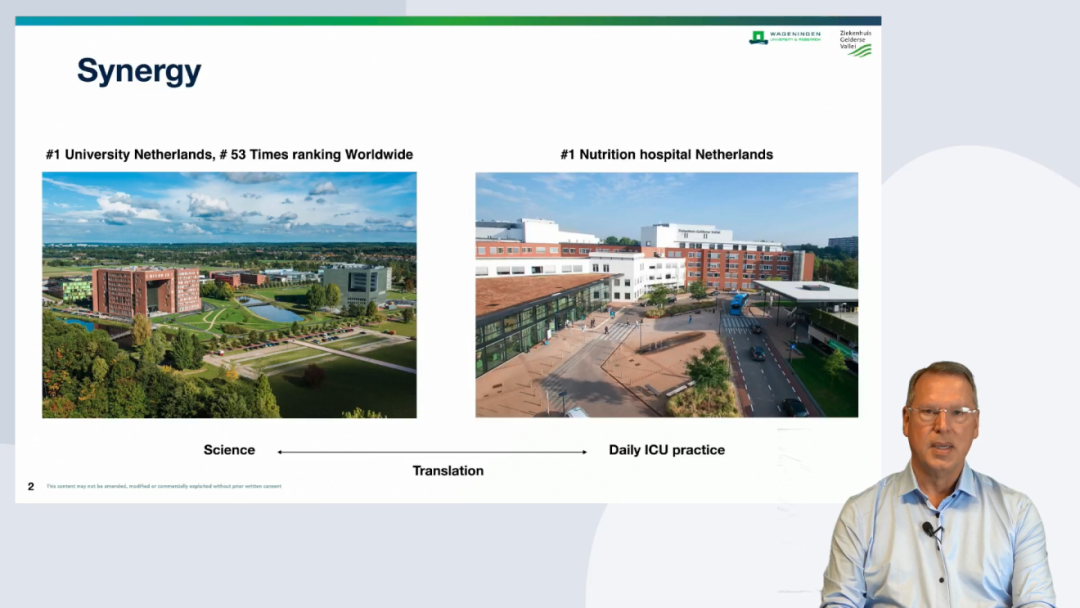
Task: Click the Translation label
Action: 448,471
